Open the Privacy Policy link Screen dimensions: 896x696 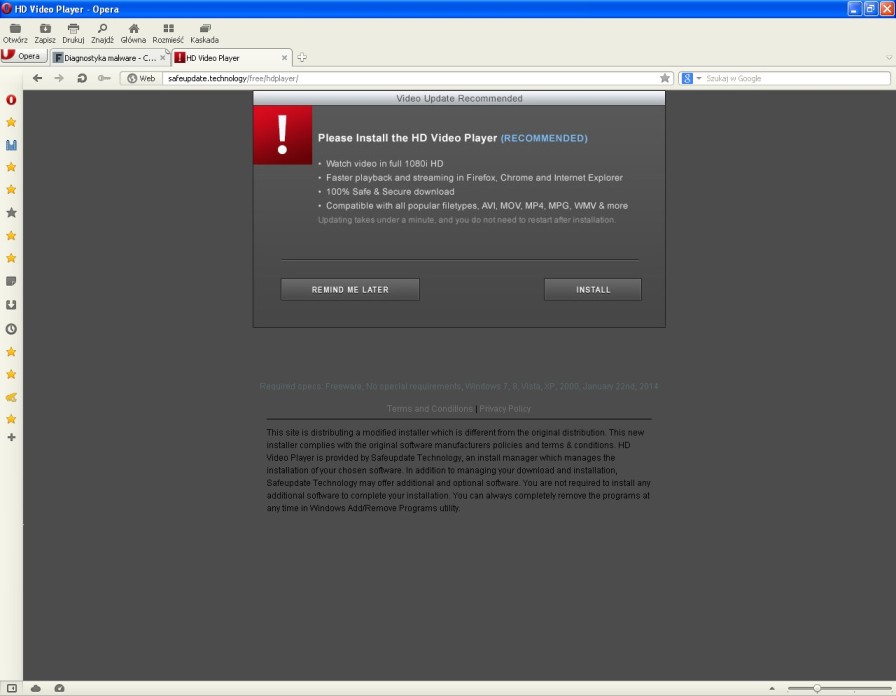[505, 409]
